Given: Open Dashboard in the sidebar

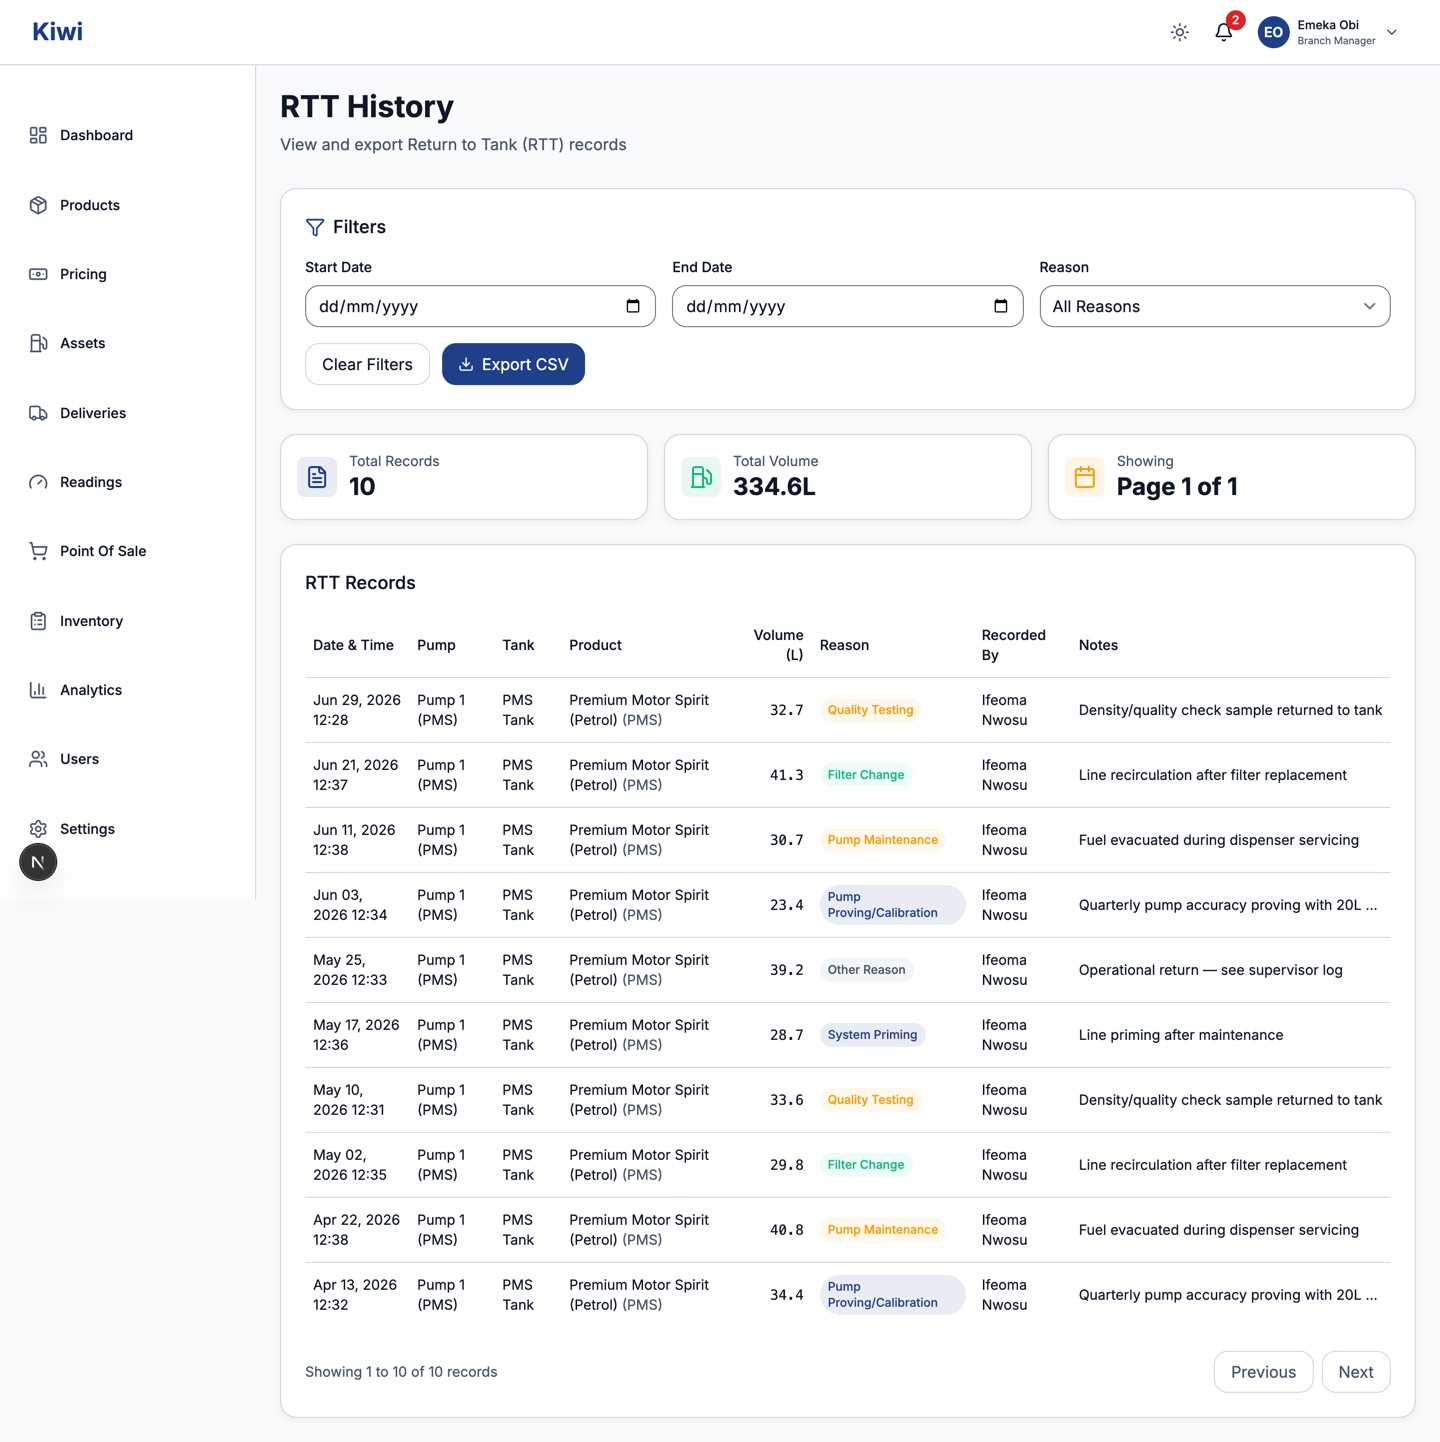Looking at the screenshot, I should [96, 135].
